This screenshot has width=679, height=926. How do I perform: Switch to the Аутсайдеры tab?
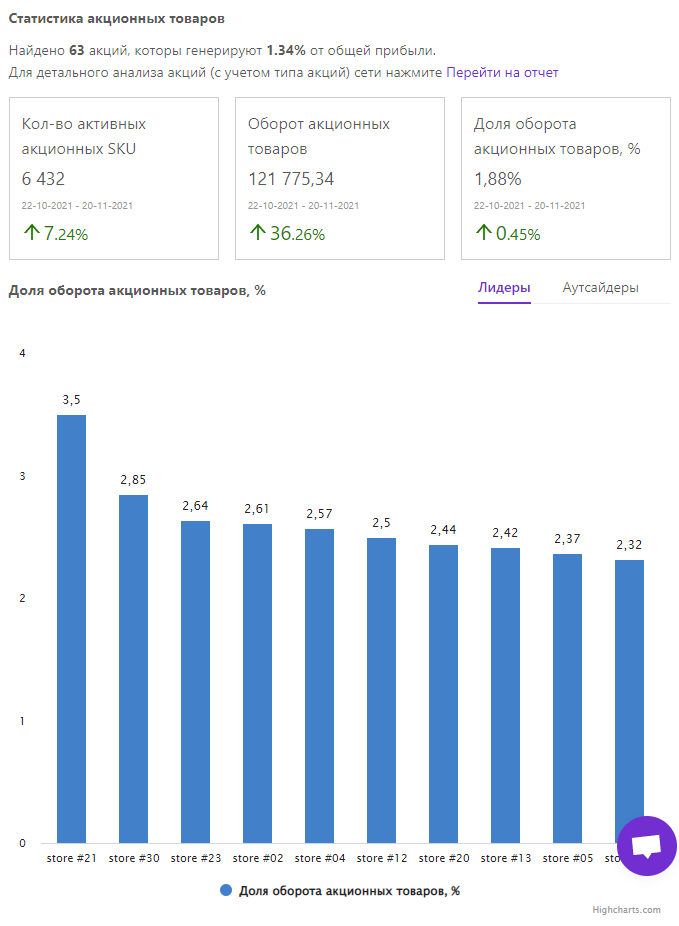point(600,288)
